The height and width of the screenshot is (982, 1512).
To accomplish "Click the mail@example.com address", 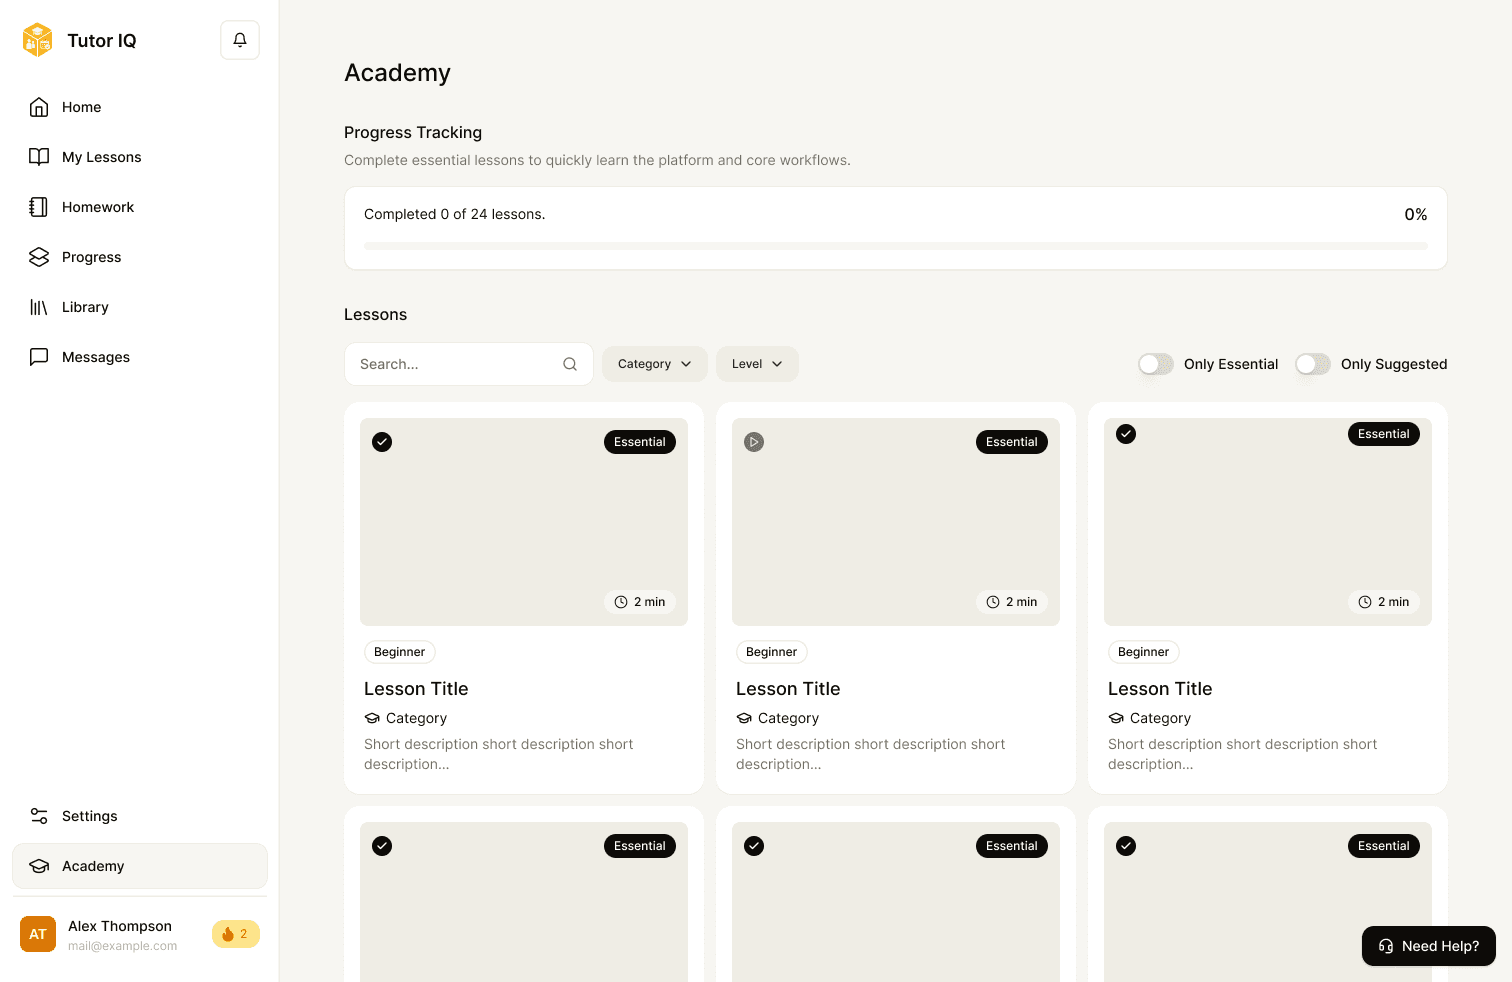I will tap(123, 946).
